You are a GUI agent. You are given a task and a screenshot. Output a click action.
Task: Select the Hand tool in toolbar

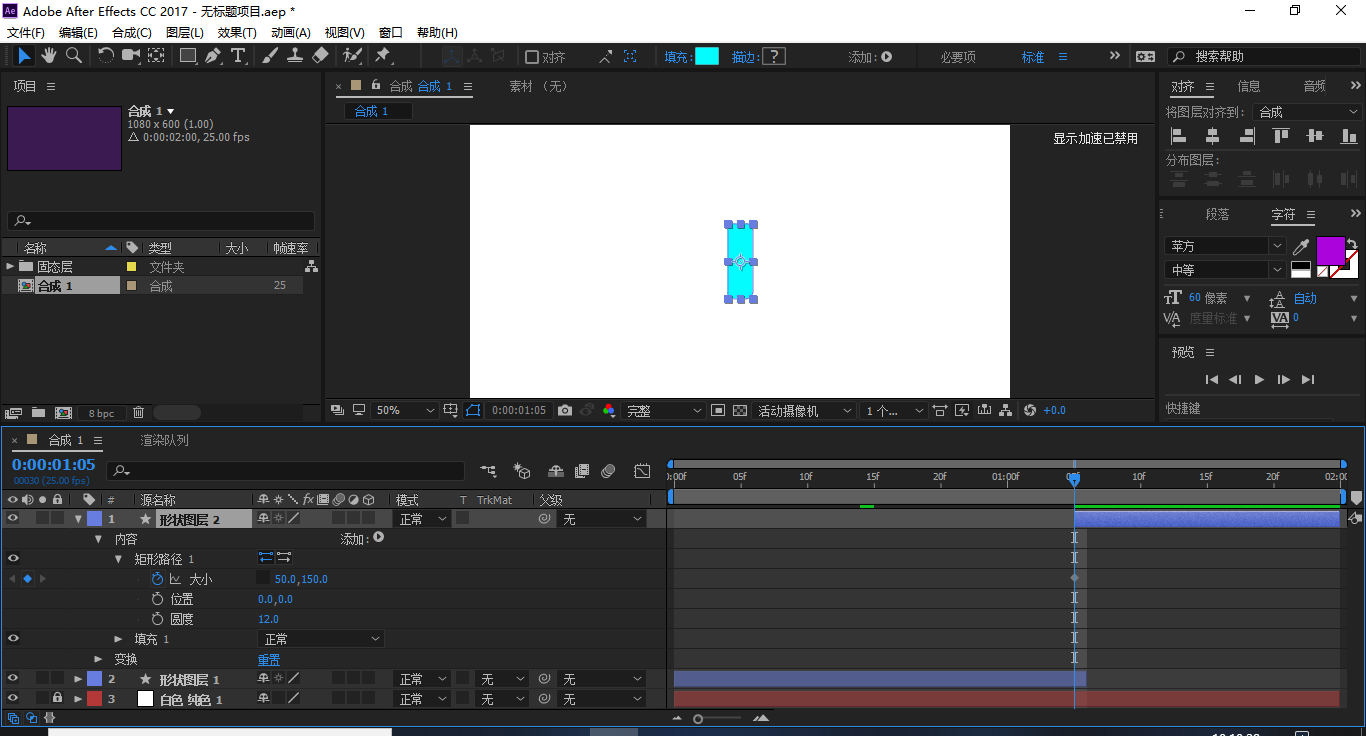(48, 56)
